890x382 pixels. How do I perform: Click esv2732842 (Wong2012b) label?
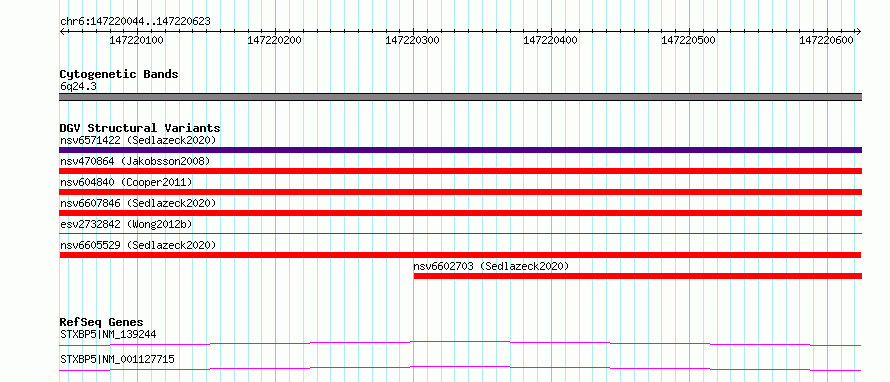click(126, 224)
